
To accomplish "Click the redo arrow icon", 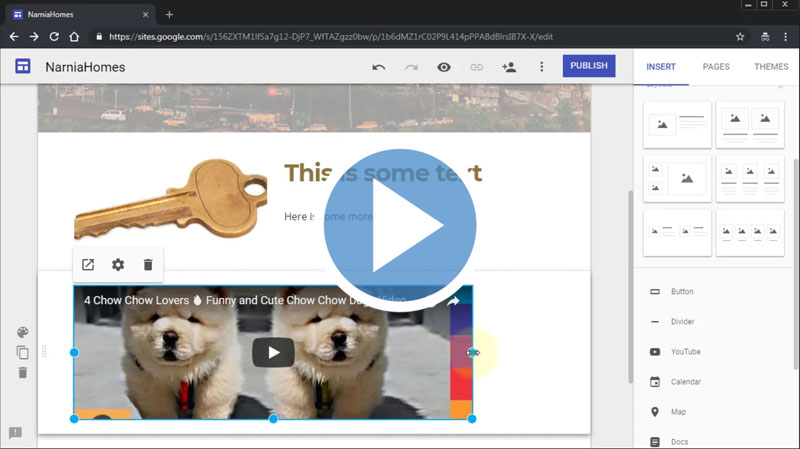I will [411, 67].
